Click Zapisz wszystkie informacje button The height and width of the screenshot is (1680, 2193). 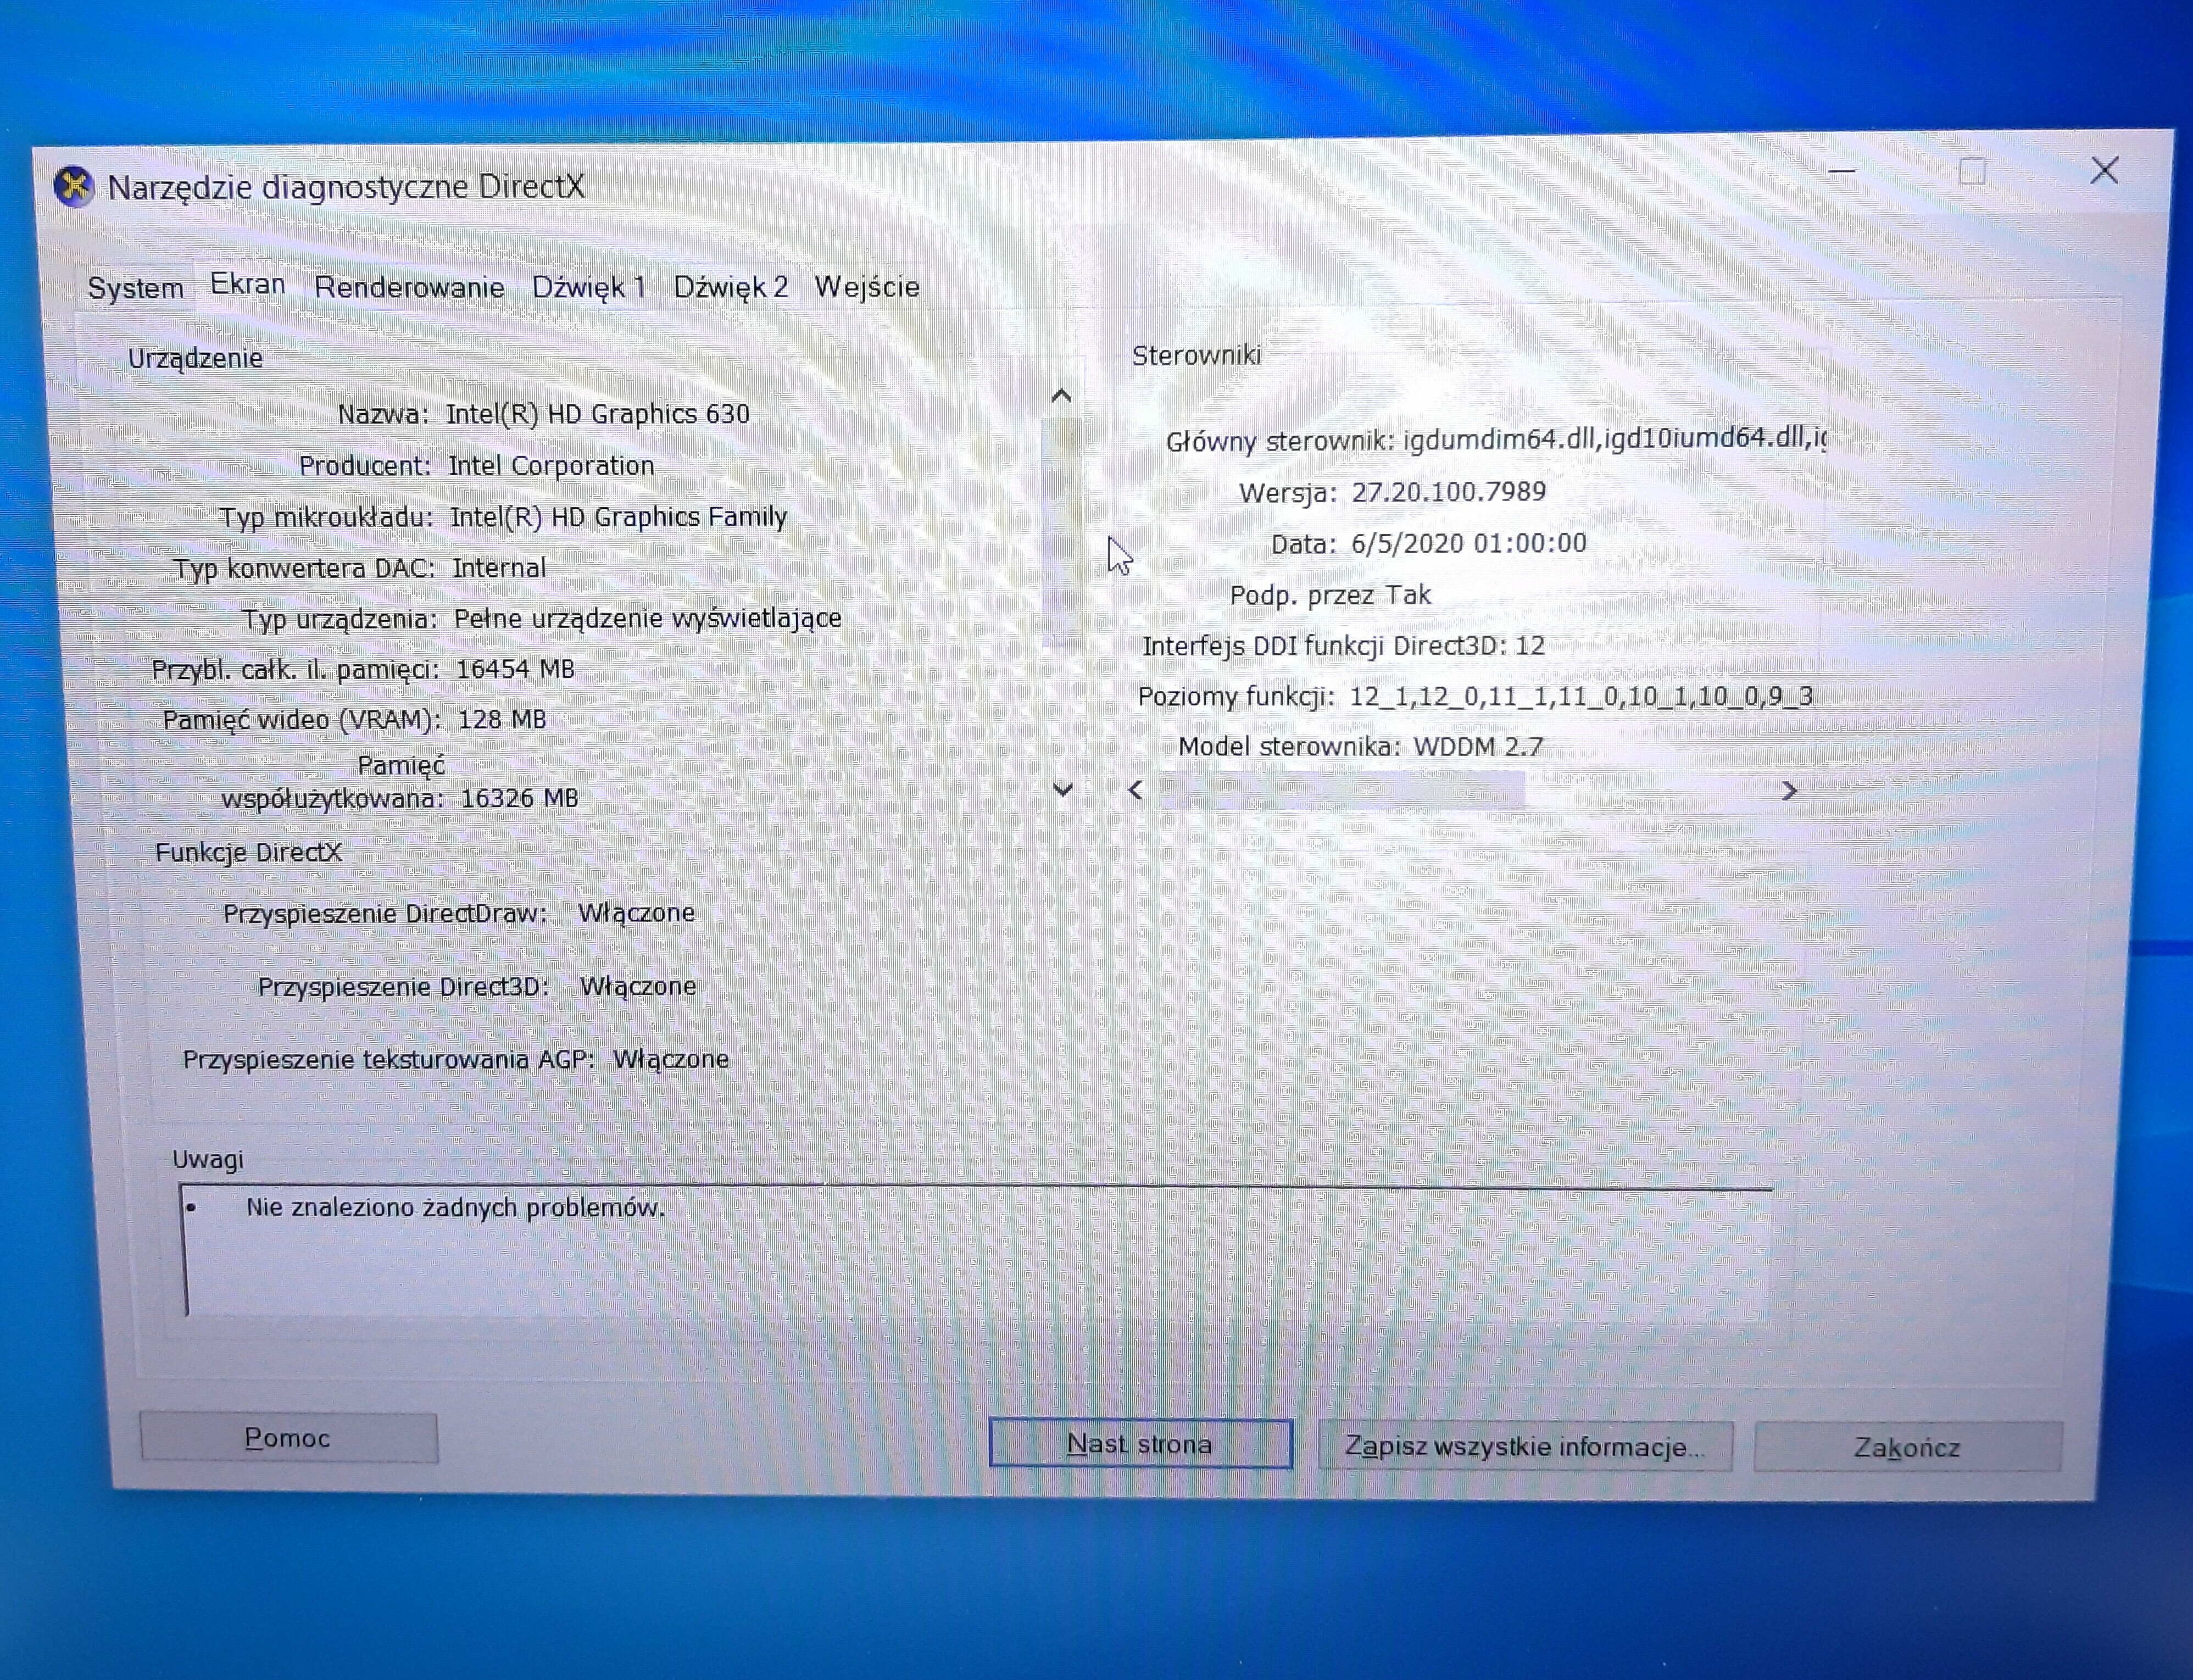coord(1525,1446)
